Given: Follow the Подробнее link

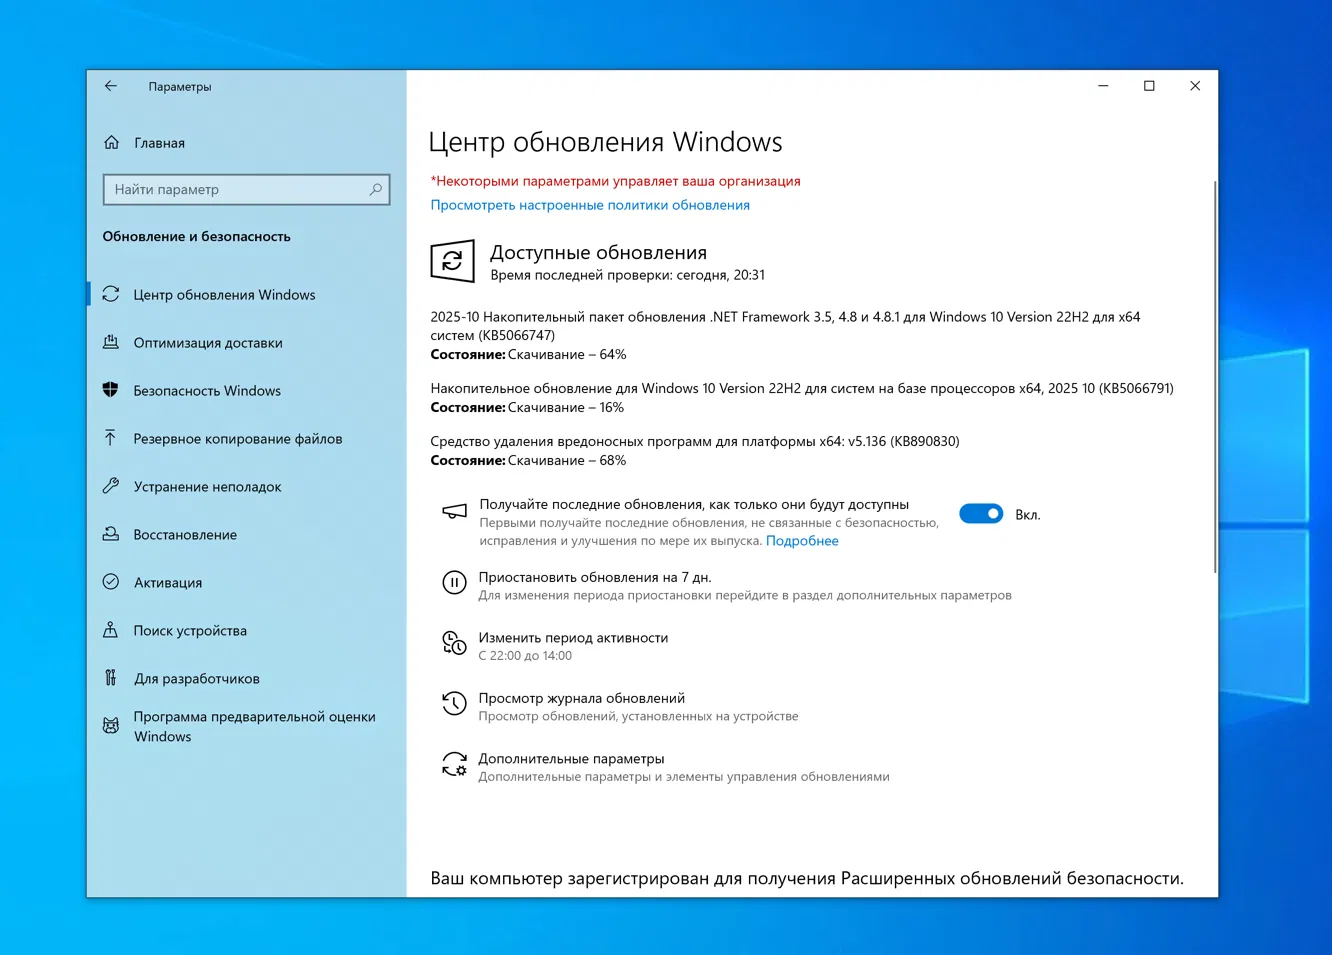Looking at the screenshot, I should click(802, 541).
